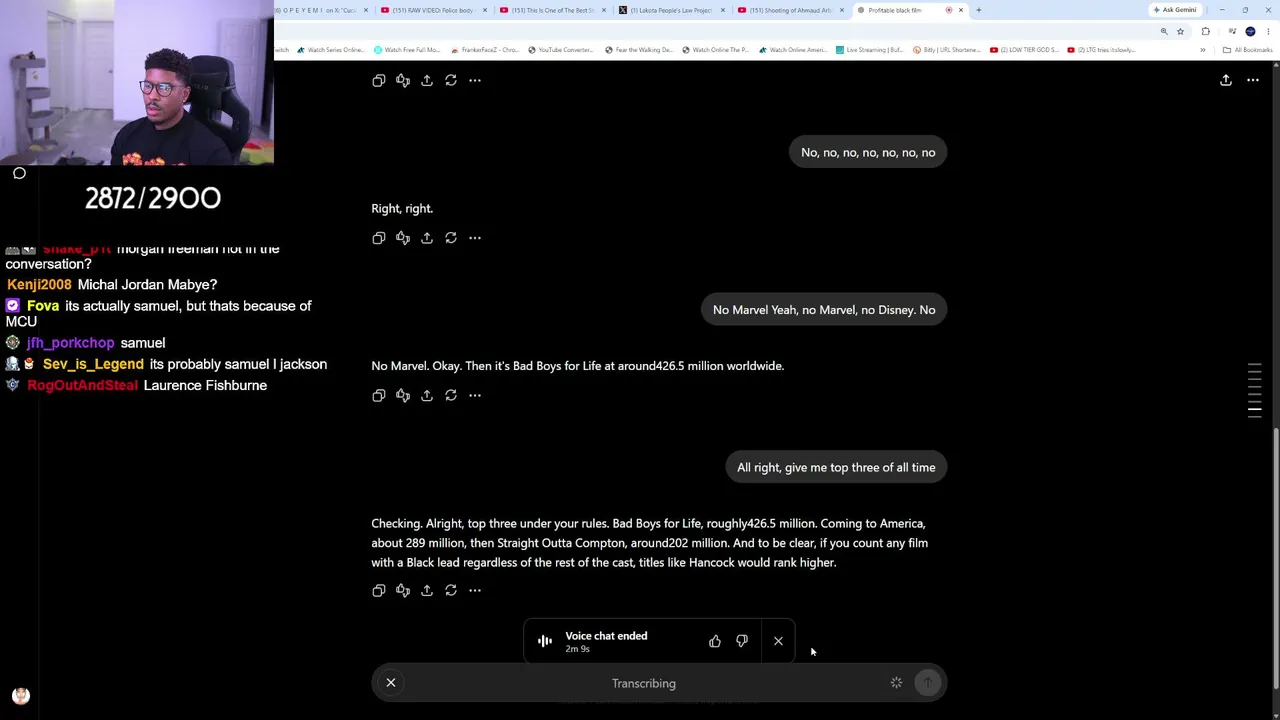This screenshot has width=1280, height=720.
Task: Click chat username 'RogOutAndSteal'
Action: pyautogui.click(x=82, y=385)
